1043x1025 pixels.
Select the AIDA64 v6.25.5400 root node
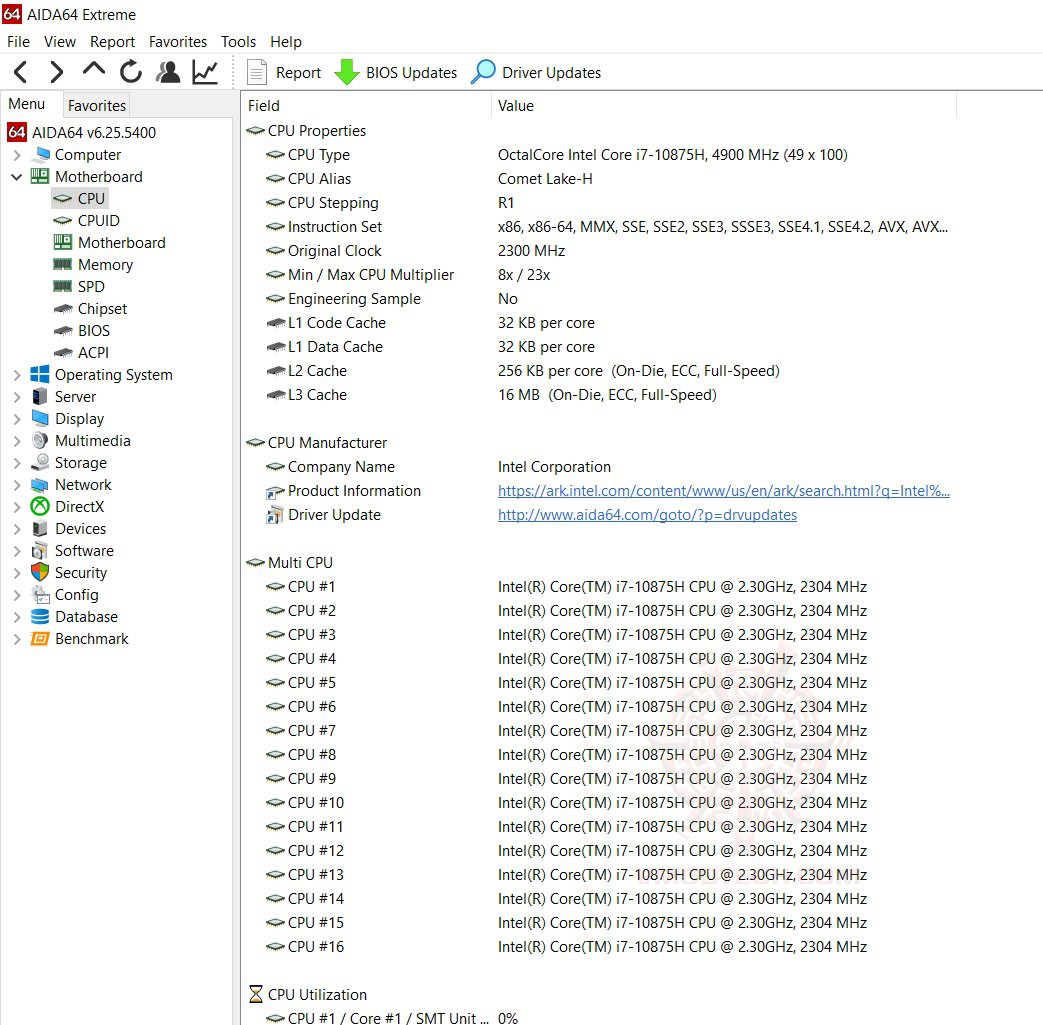click(x=81, y=132)
